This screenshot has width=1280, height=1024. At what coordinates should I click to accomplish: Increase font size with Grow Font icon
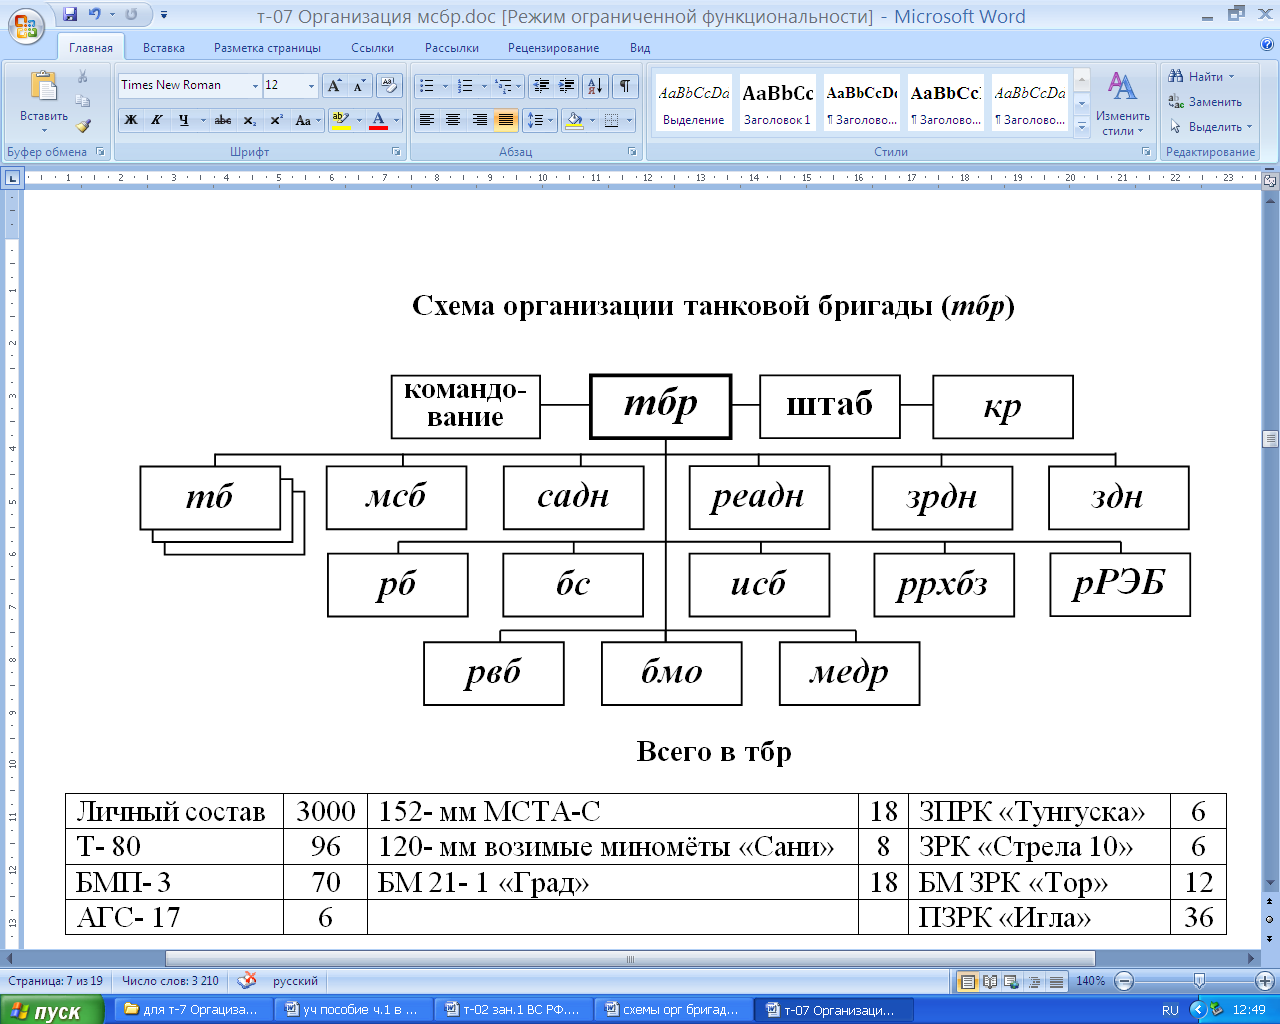(335, 86)
